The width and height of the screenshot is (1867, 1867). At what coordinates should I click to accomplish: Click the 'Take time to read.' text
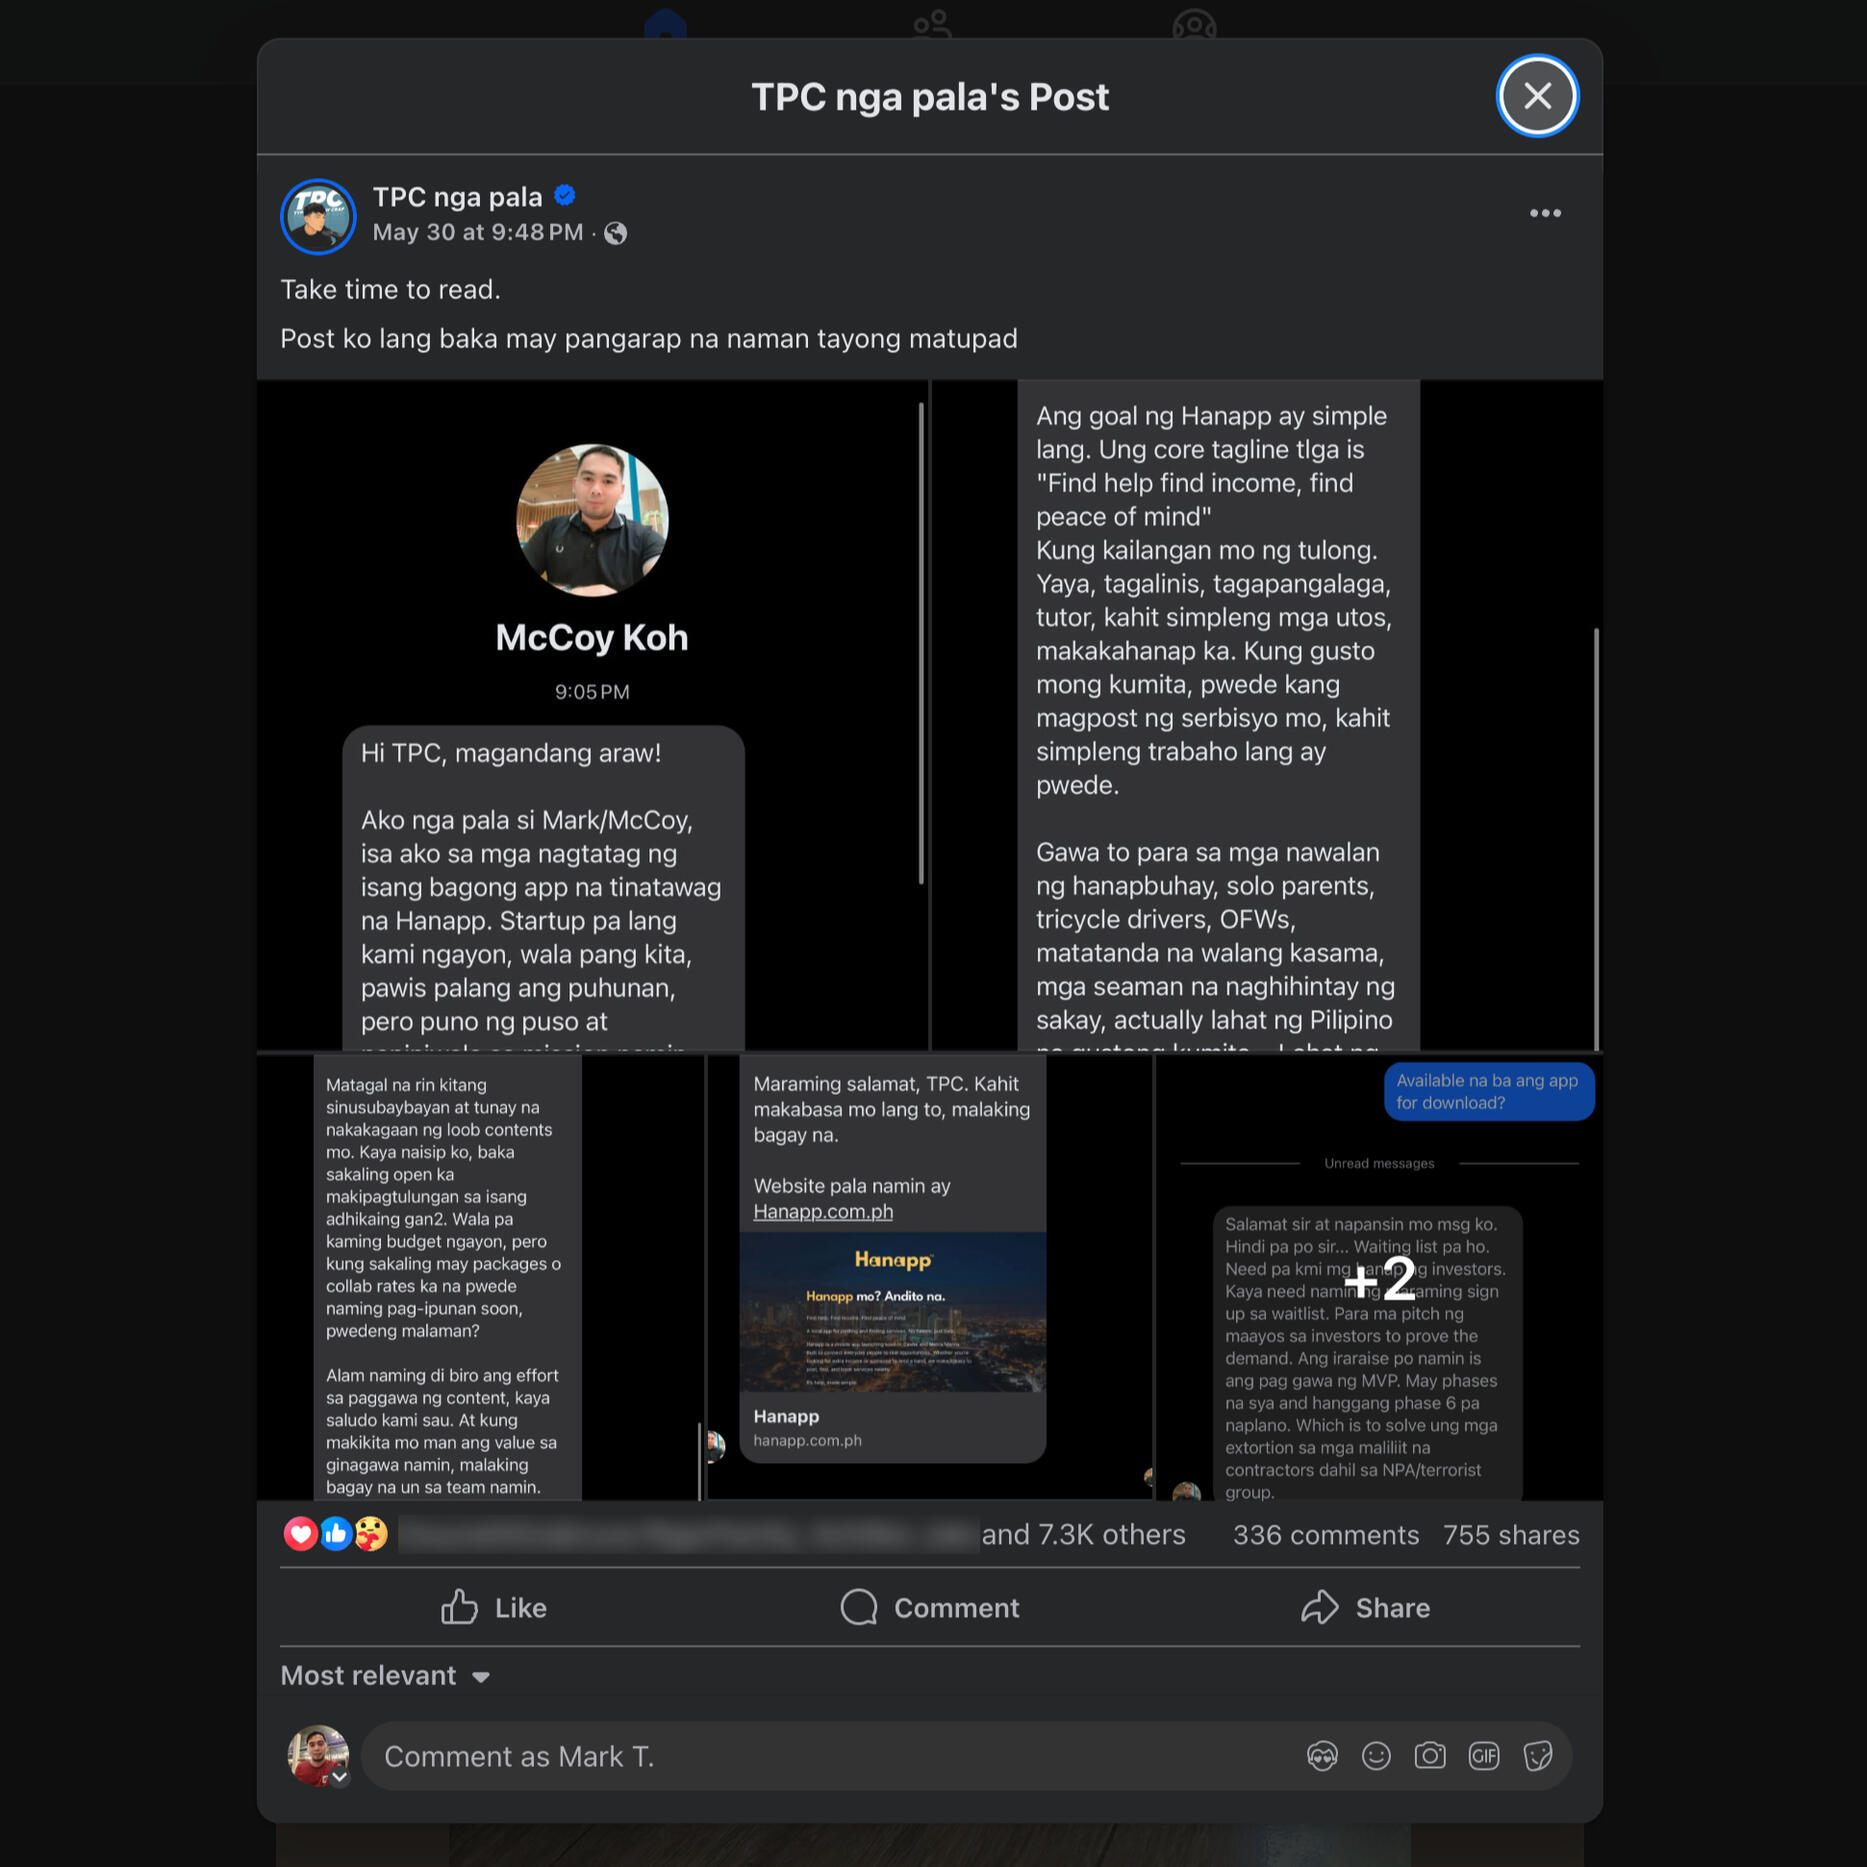(390, 290)
